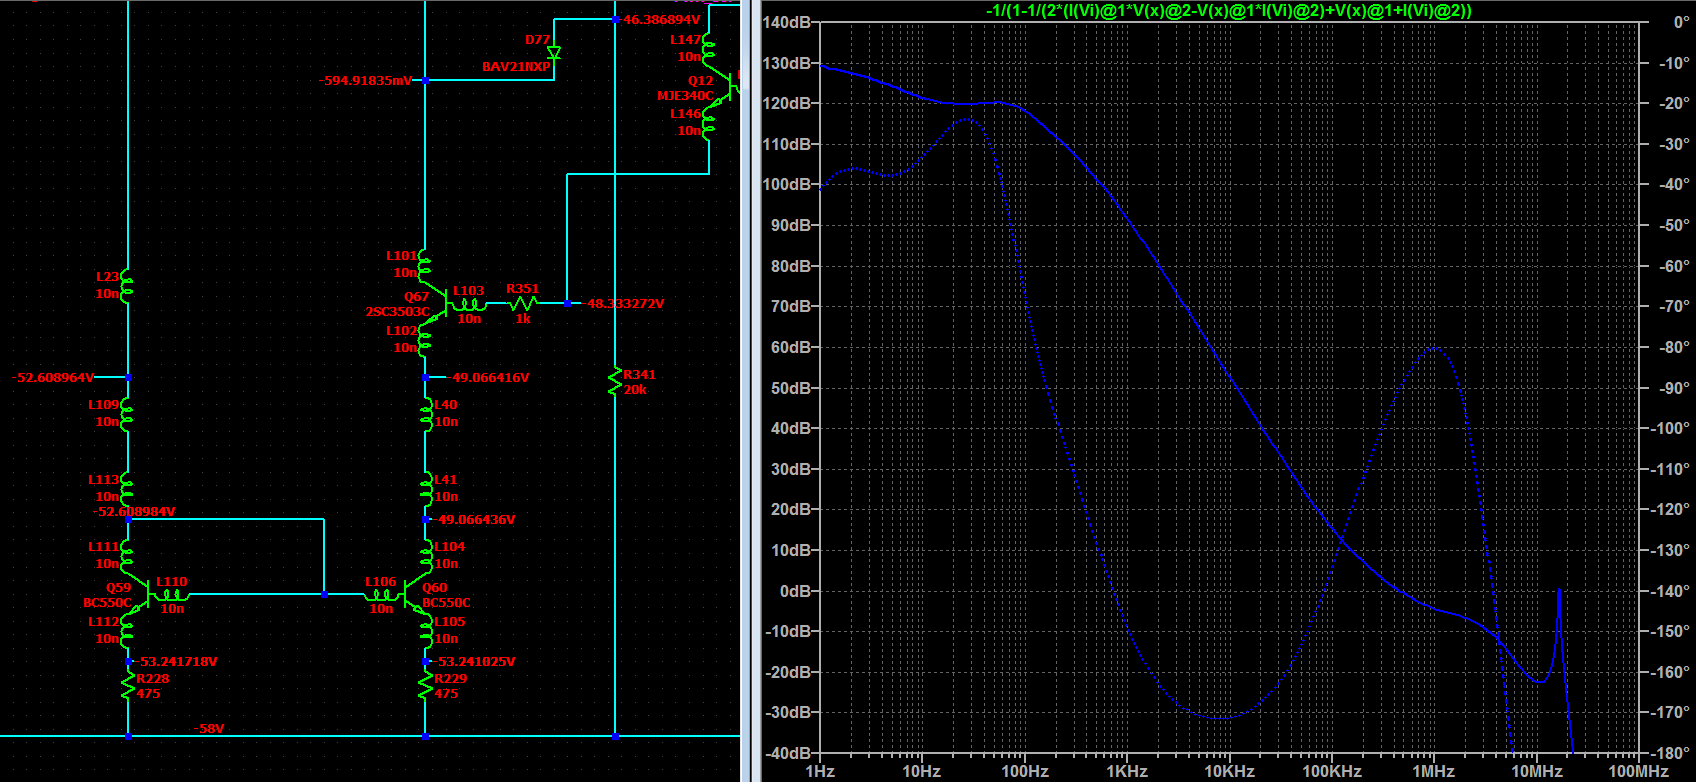Select inductor L147 symbol
1696x782 pixels.
tap(709, 48)
